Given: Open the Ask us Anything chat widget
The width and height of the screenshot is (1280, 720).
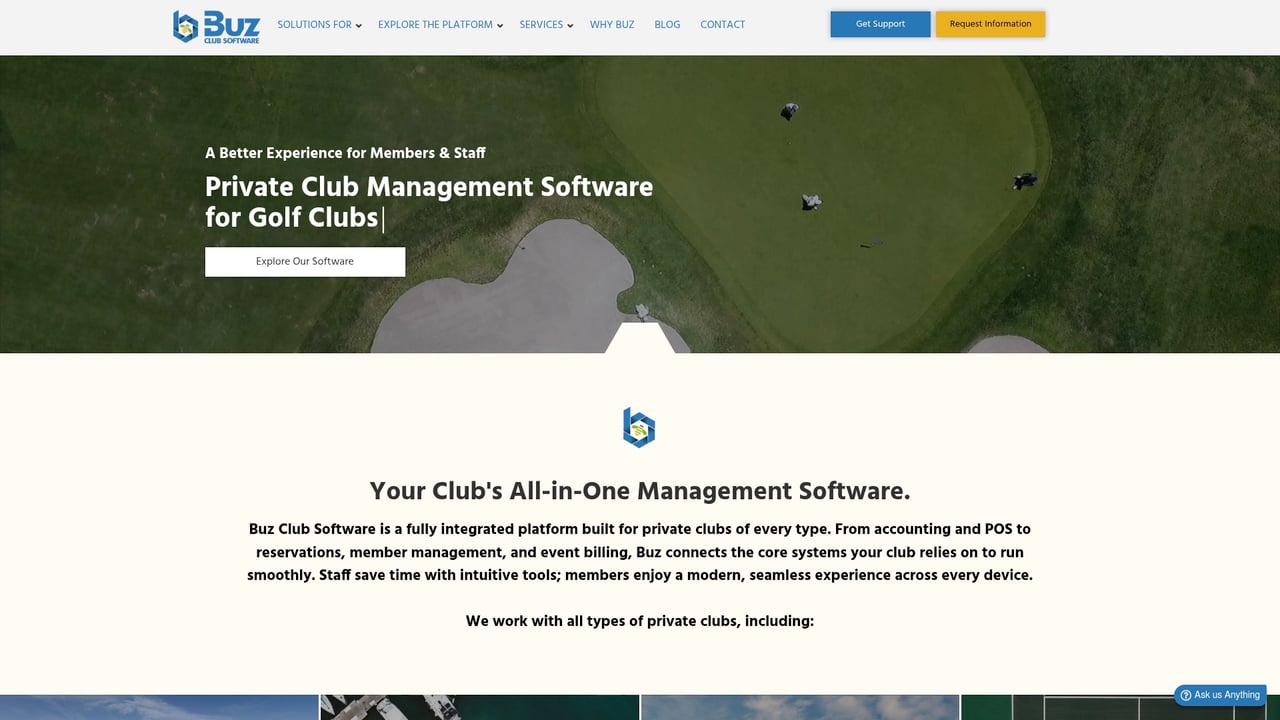Looking at the screenshot, I should tap(1220, 695).
